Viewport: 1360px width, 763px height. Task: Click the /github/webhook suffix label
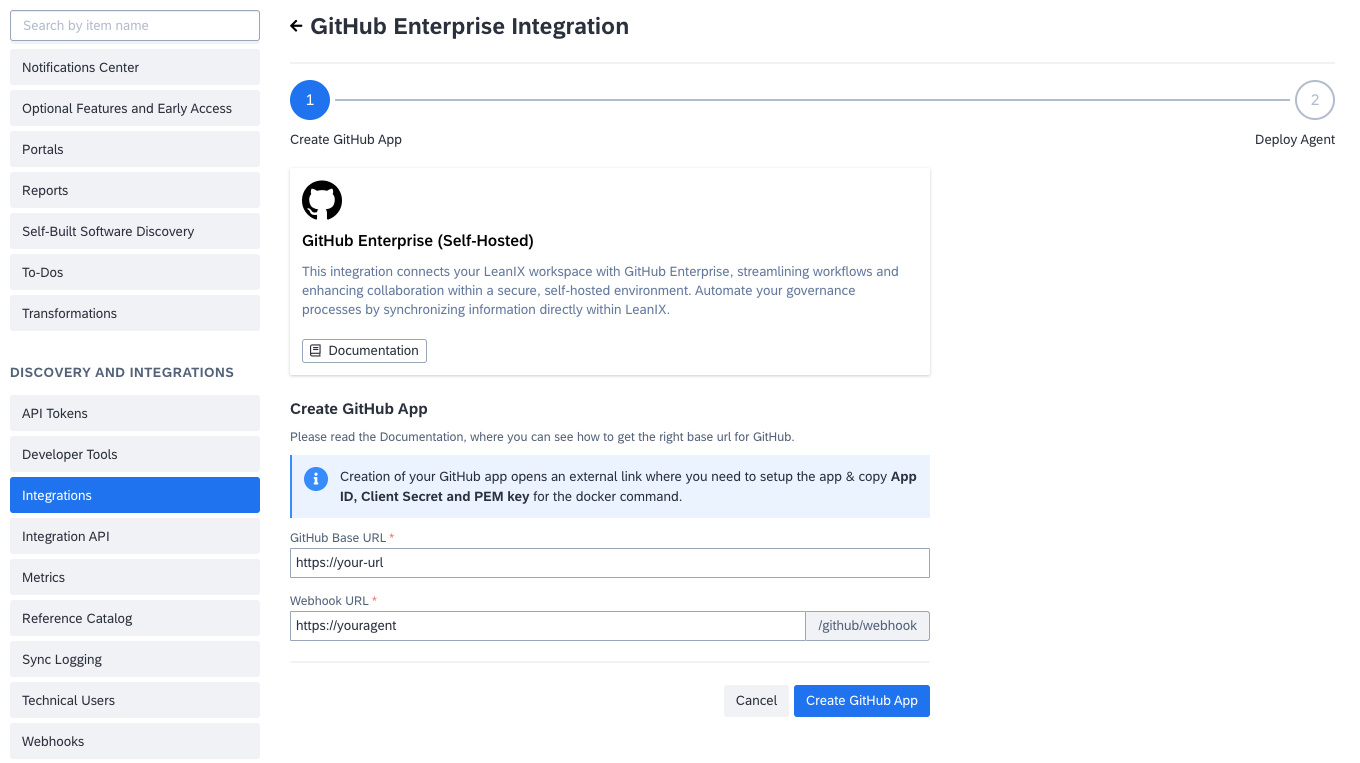868,626
